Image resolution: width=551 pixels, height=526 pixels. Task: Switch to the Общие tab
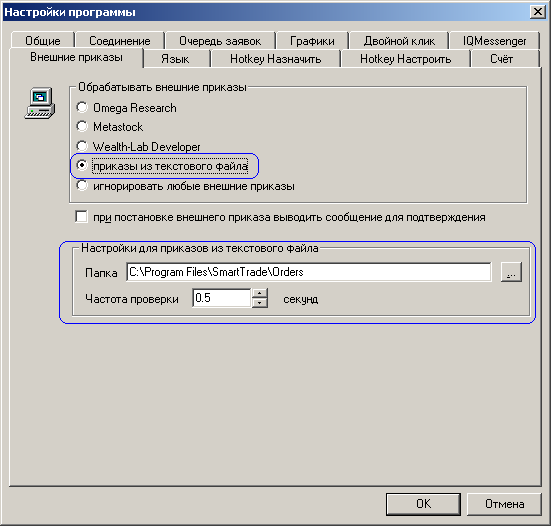click(x=43, y=41)
